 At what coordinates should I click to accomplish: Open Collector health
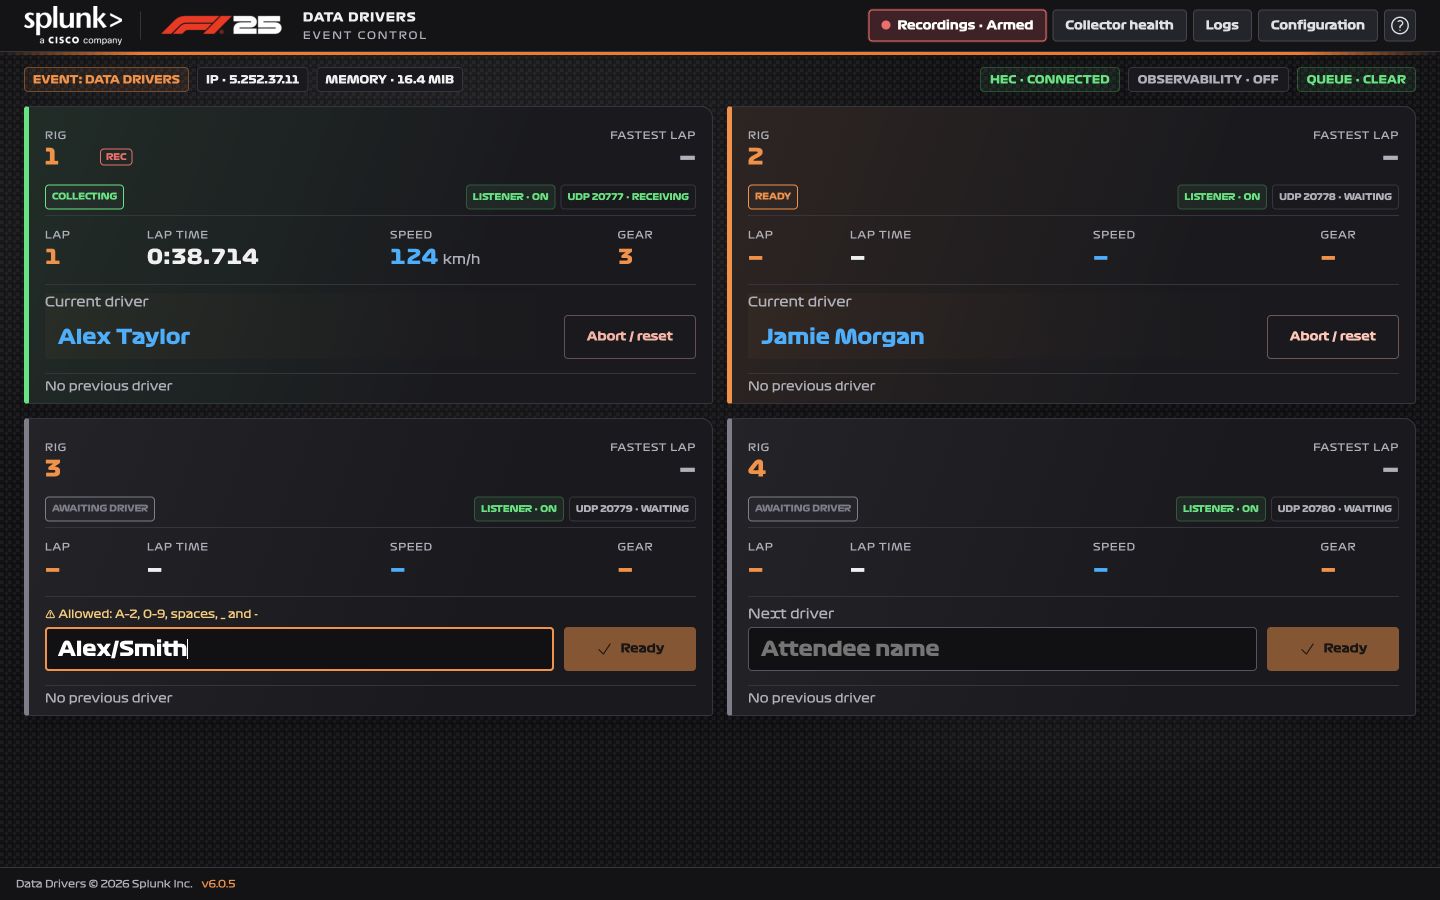point(1119,25)
